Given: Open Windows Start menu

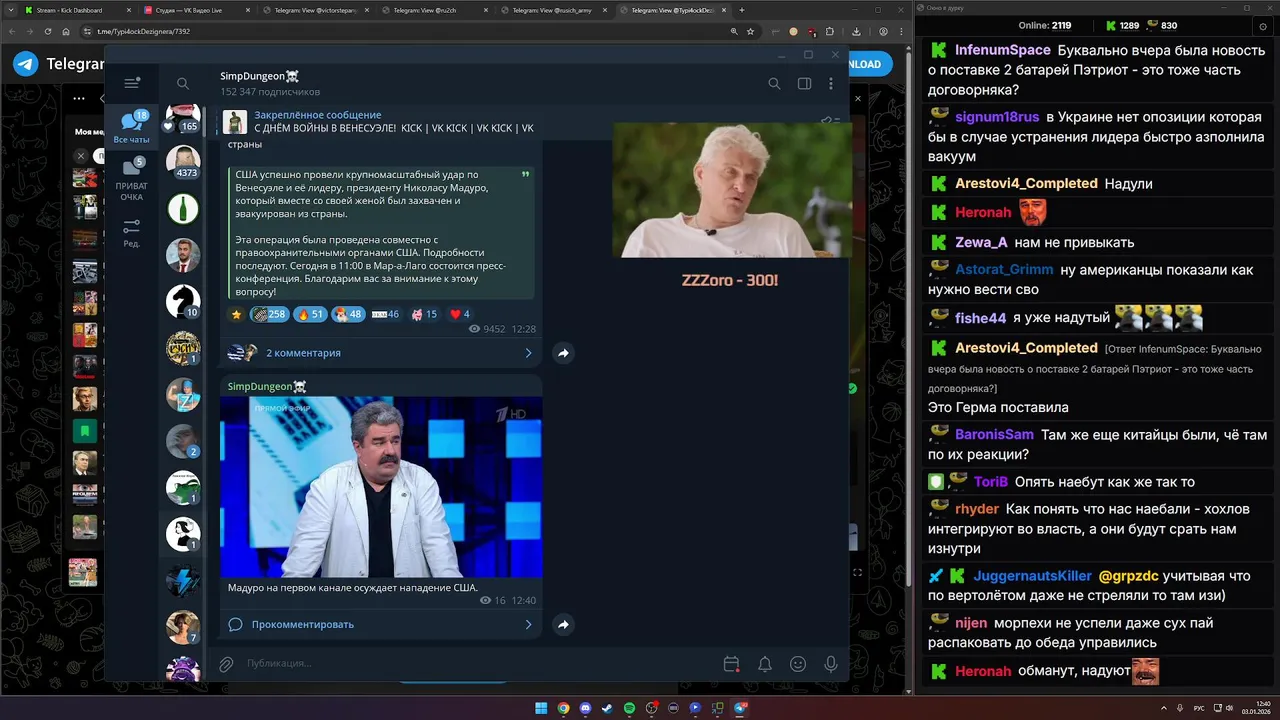Looking at the screenshot, I should (541, 708).
